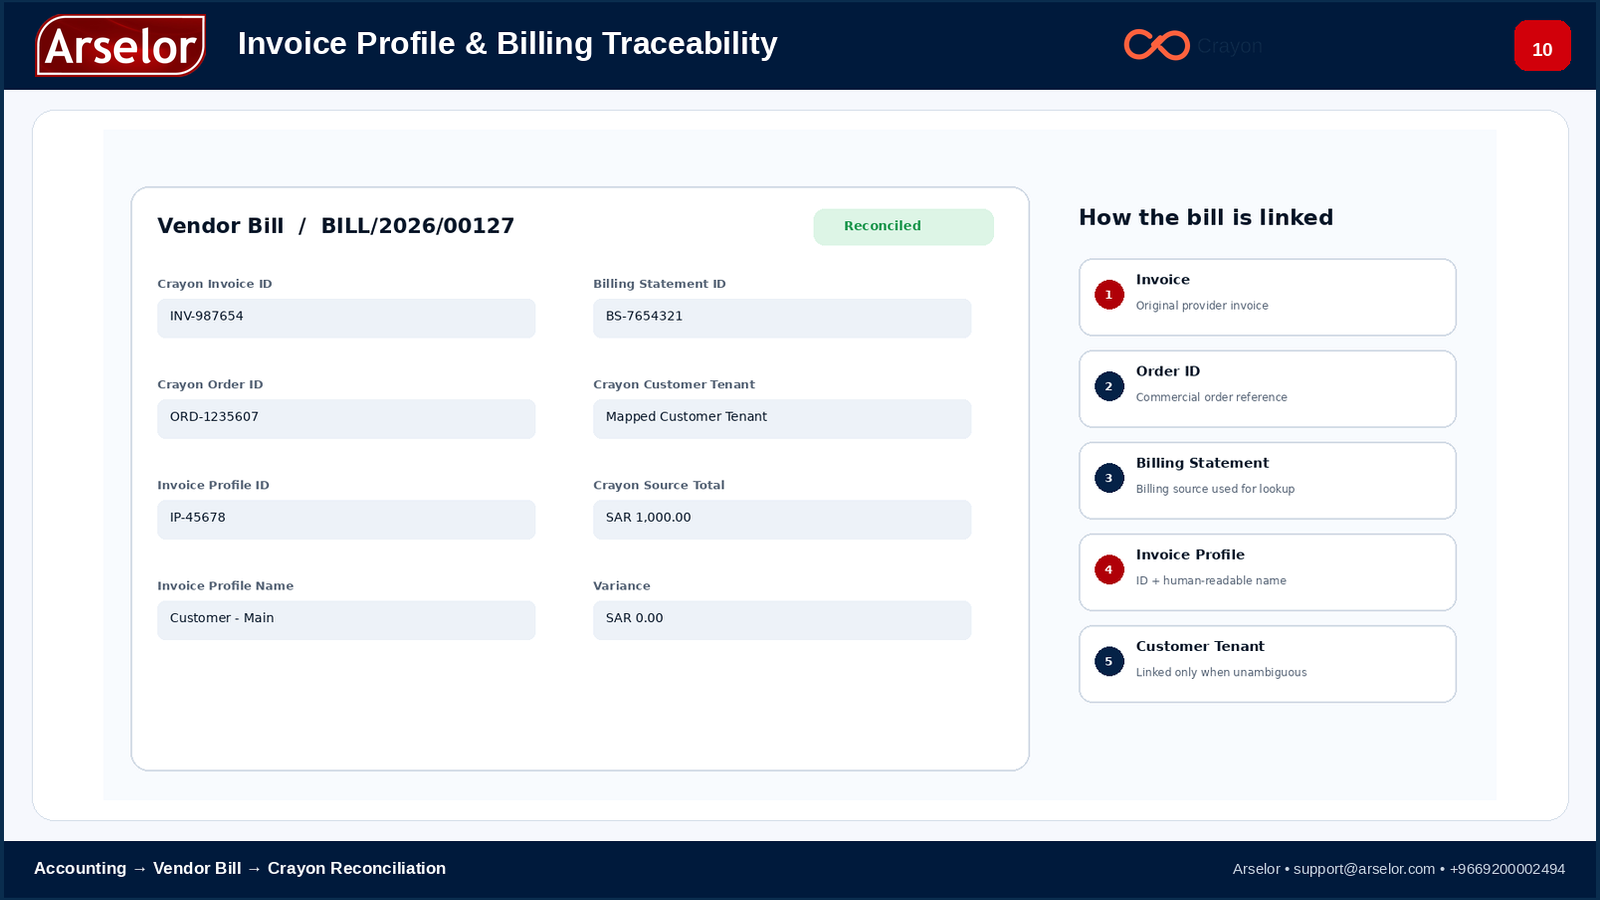
Task: Select the Invoice Profile ID field IP-45678
Action: tap(346, 520)
